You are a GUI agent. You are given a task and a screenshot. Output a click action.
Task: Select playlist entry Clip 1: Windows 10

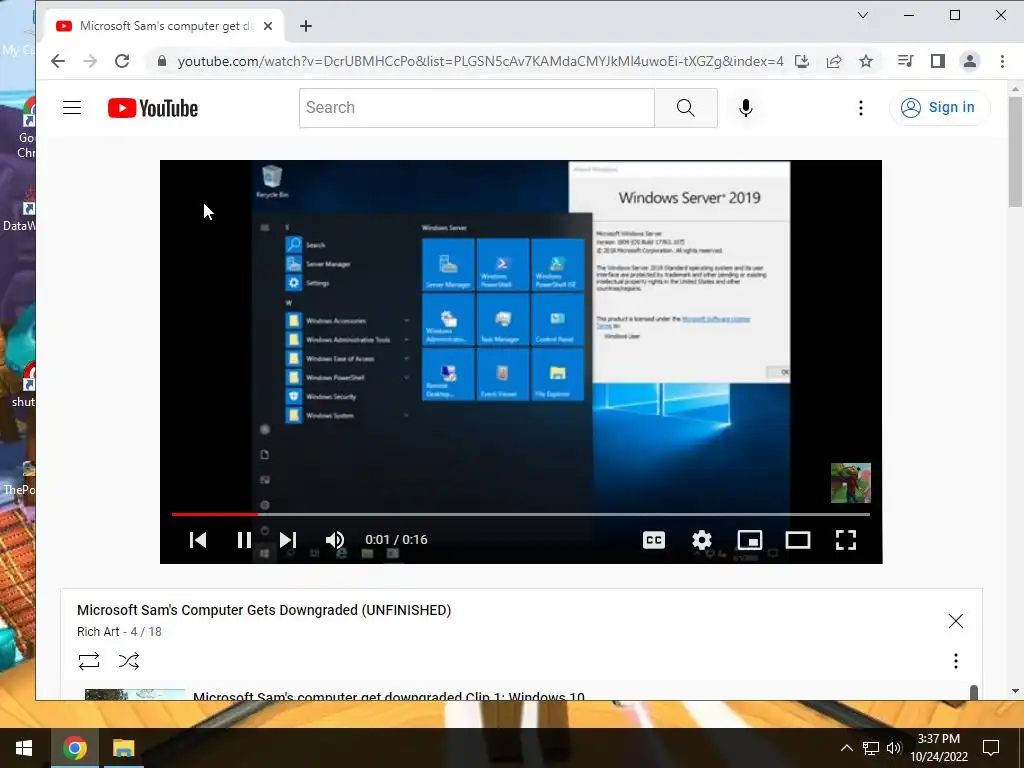tap(389, 695)
